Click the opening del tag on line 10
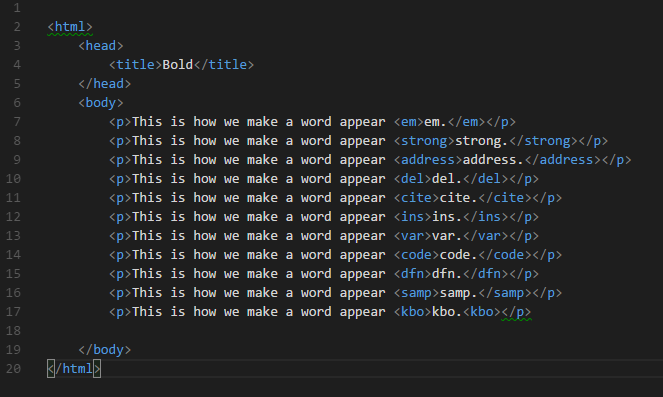 click(412, 179)
